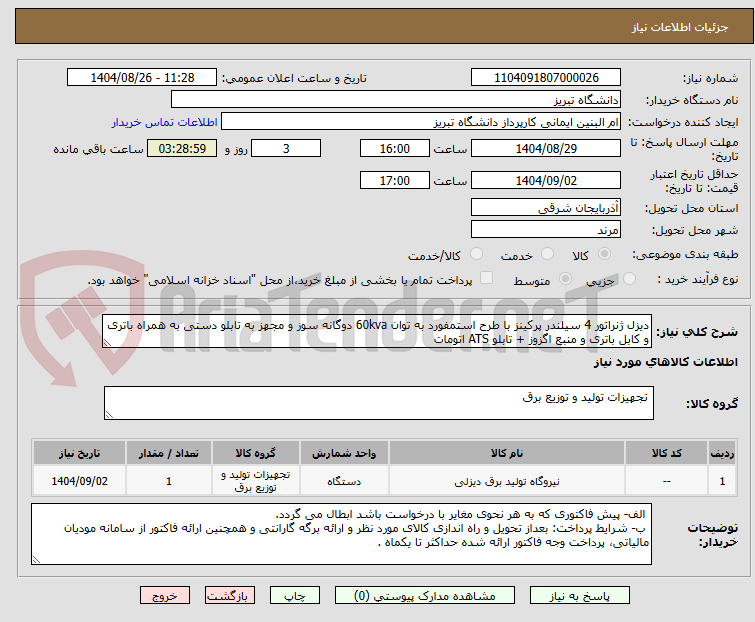Click the delivery city field مرند
755x622 pixels.
(546, 230)
